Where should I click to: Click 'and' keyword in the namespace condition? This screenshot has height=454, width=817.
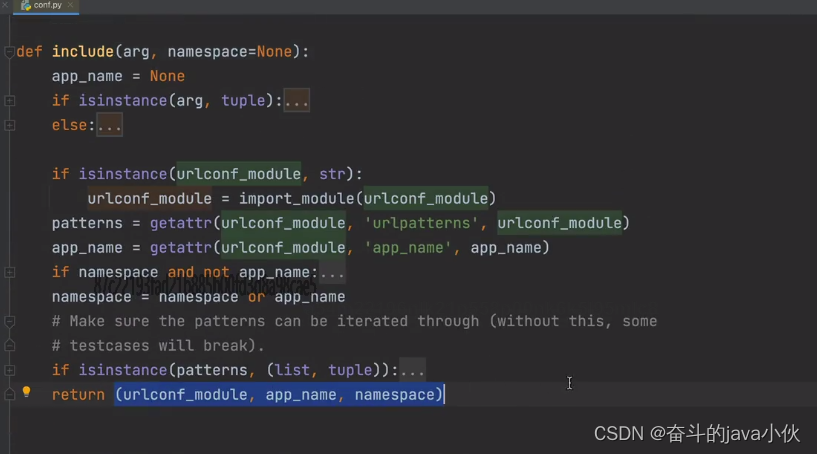tap(181, 272)
